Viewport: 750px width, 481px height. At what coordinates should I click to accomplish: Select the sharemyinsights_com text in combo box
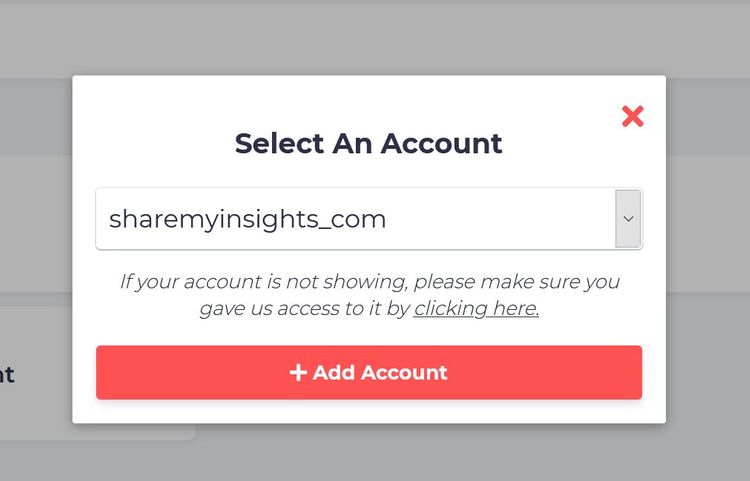coord(247,219)
